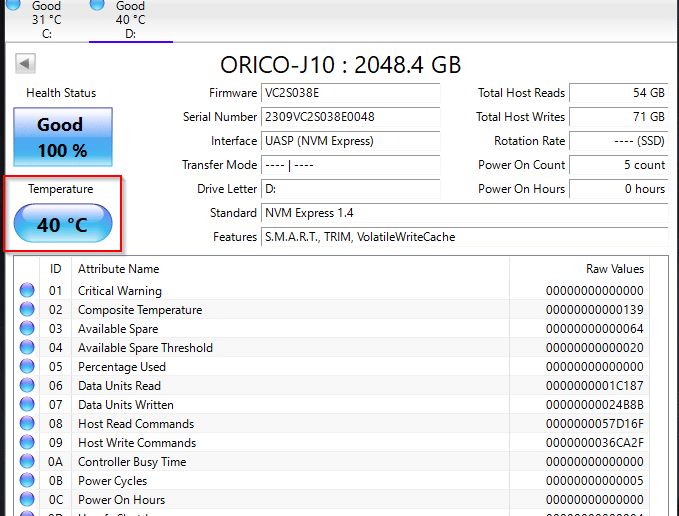Select the Data Units Read attribute name
679x516 pixels.
coord(120,386)
